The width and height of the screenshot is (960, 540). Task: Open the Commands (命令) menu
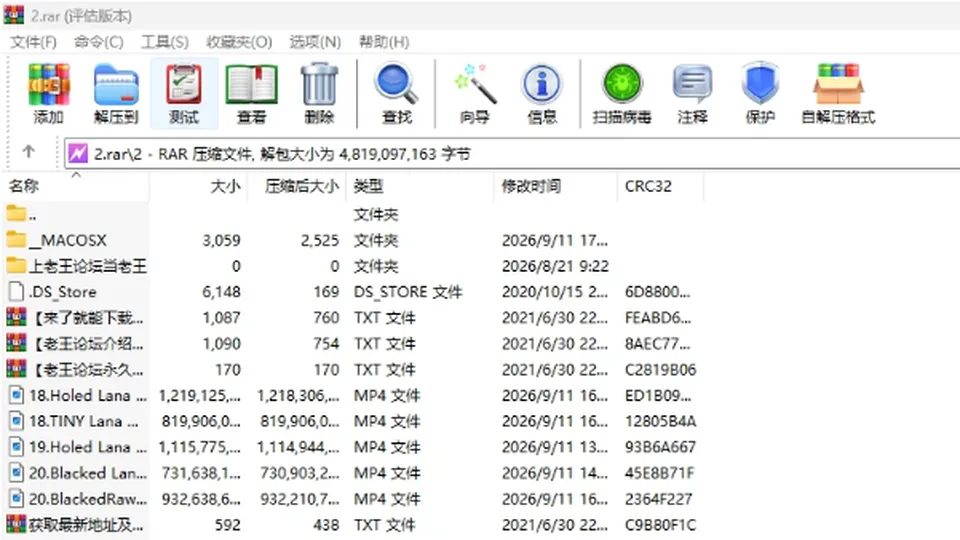pos(99,42)
